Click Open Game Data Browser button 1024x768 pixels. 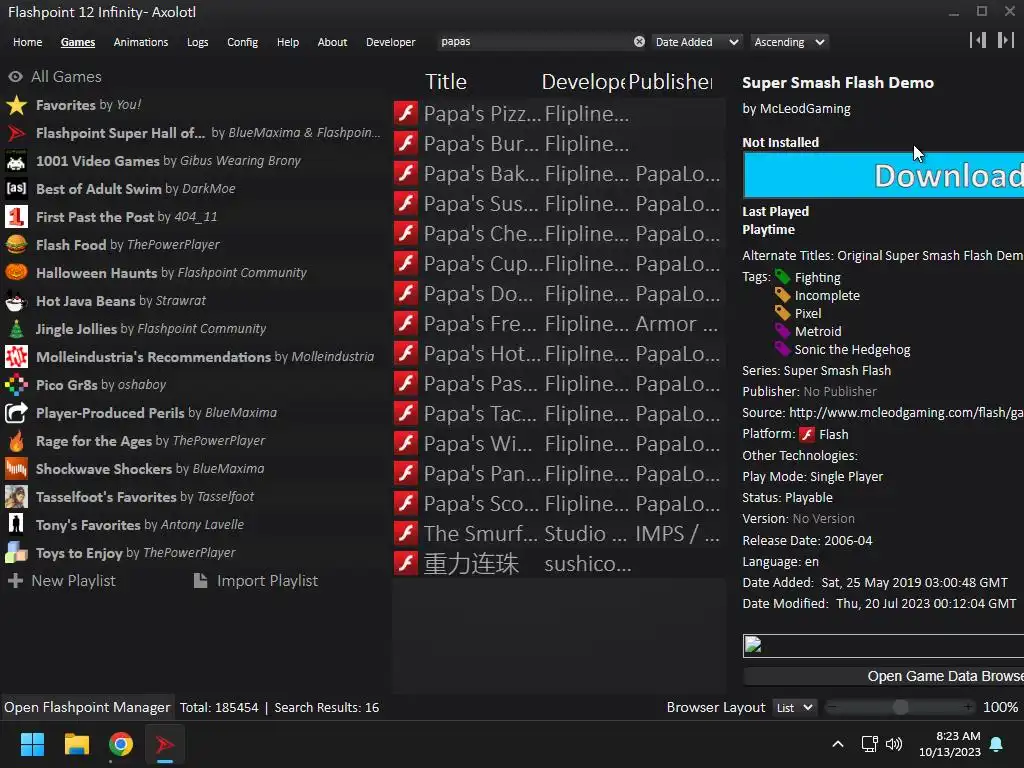884,677
